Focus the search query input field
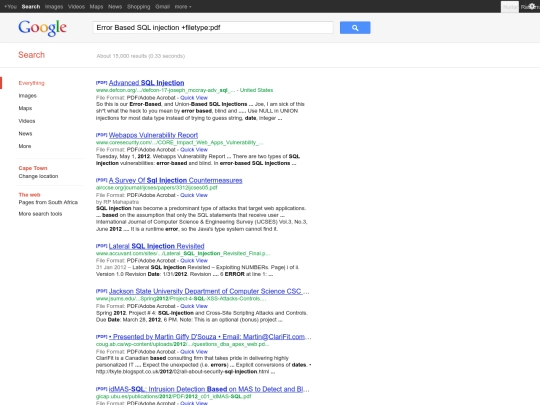Screen dimensions: 540x405 point(213,28)
